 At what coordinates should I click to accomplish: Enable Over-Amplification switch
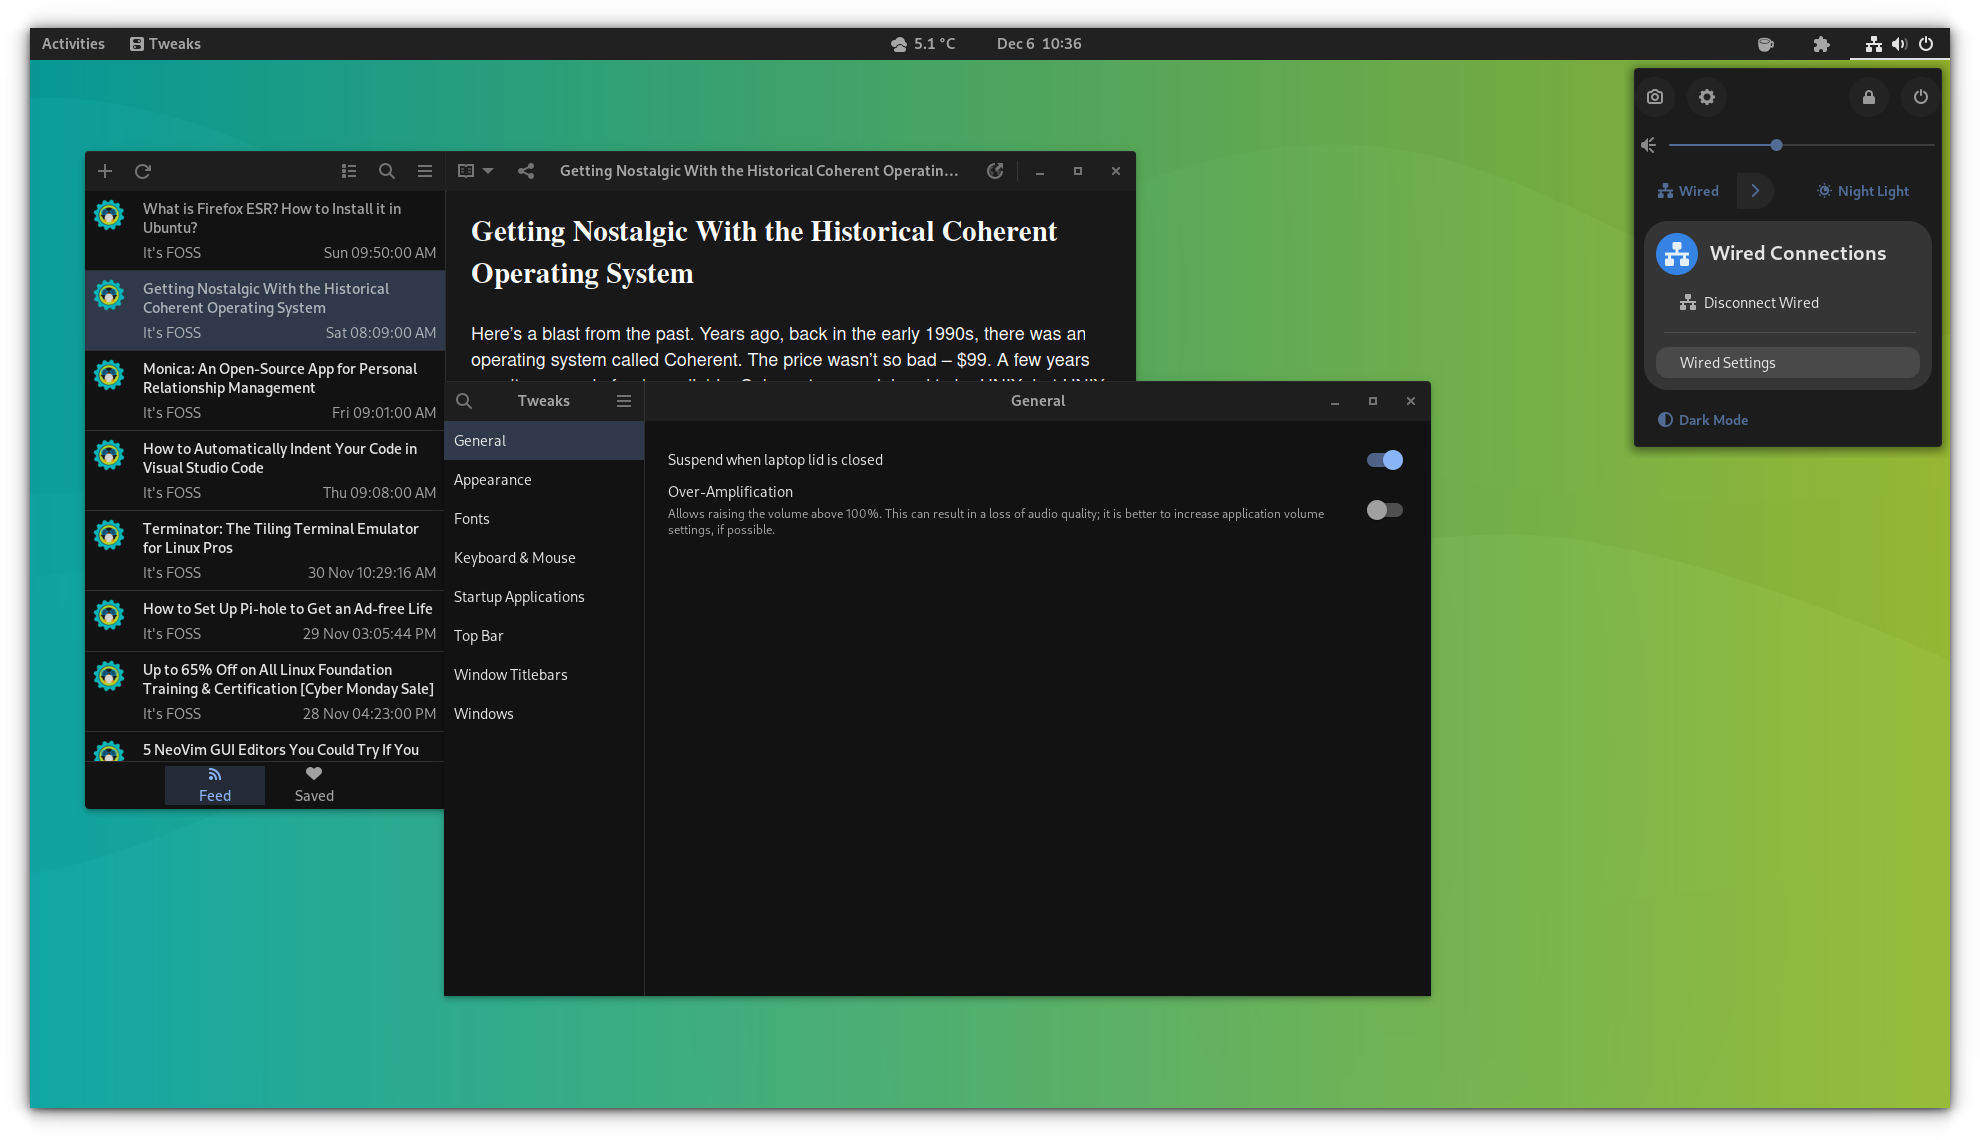[1385, 510]
